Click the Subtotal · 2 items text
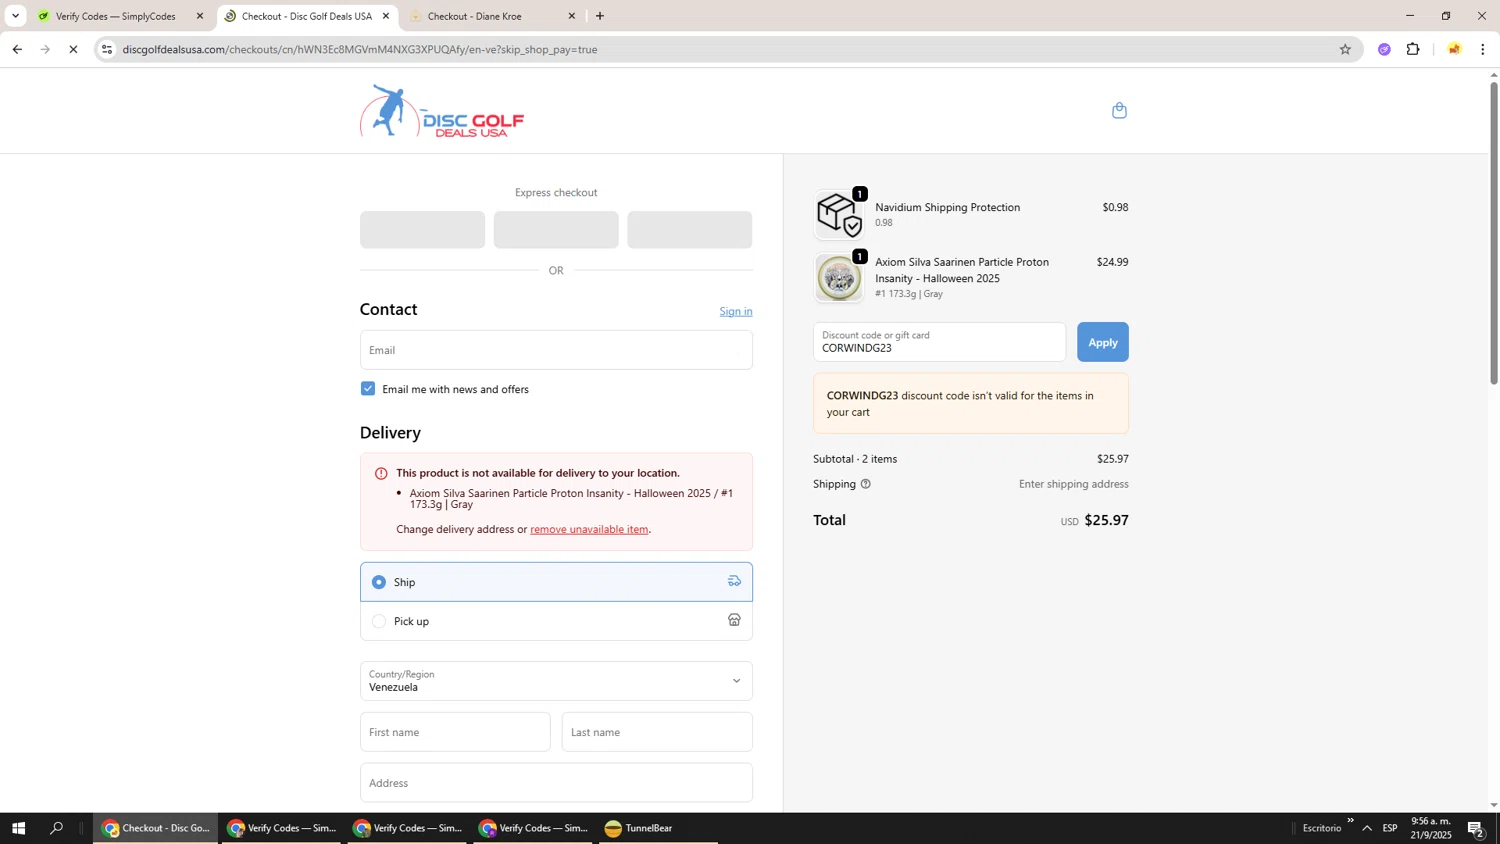 855,459
